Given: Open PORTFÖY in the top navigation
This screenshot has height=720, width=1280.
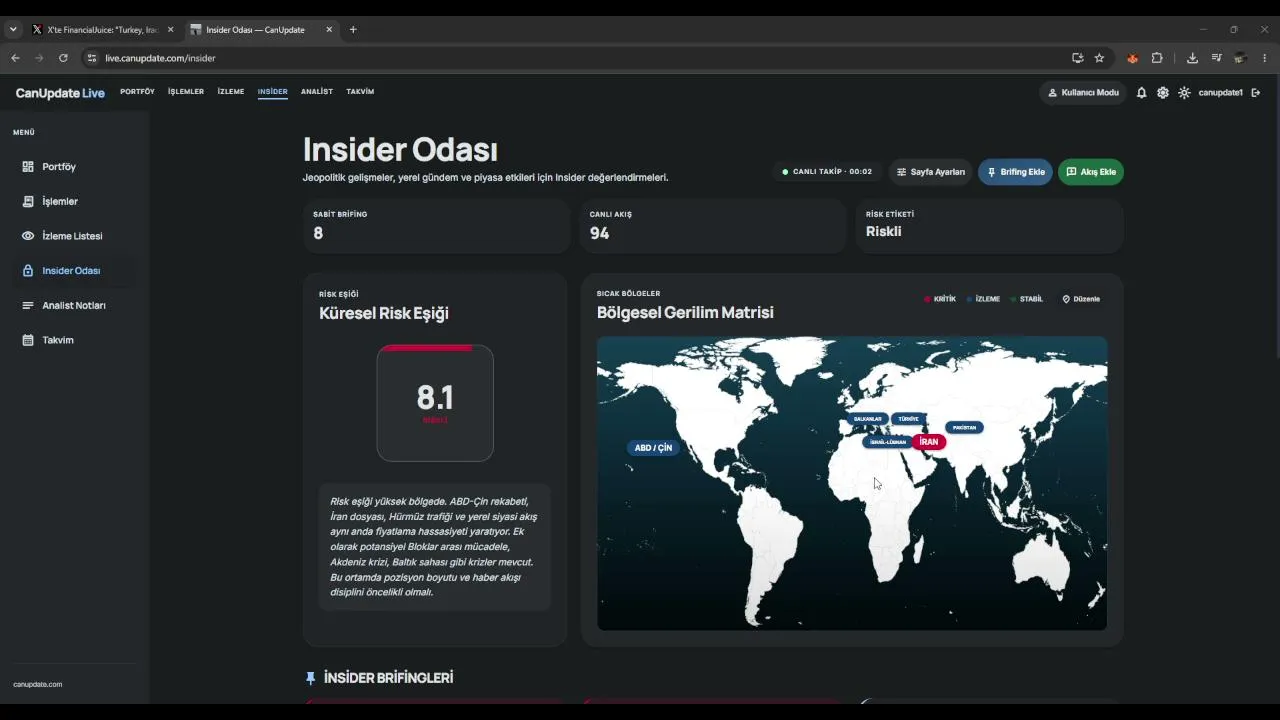Looking at the screenshot, I should pyautogui.click(x=137, y=92).
